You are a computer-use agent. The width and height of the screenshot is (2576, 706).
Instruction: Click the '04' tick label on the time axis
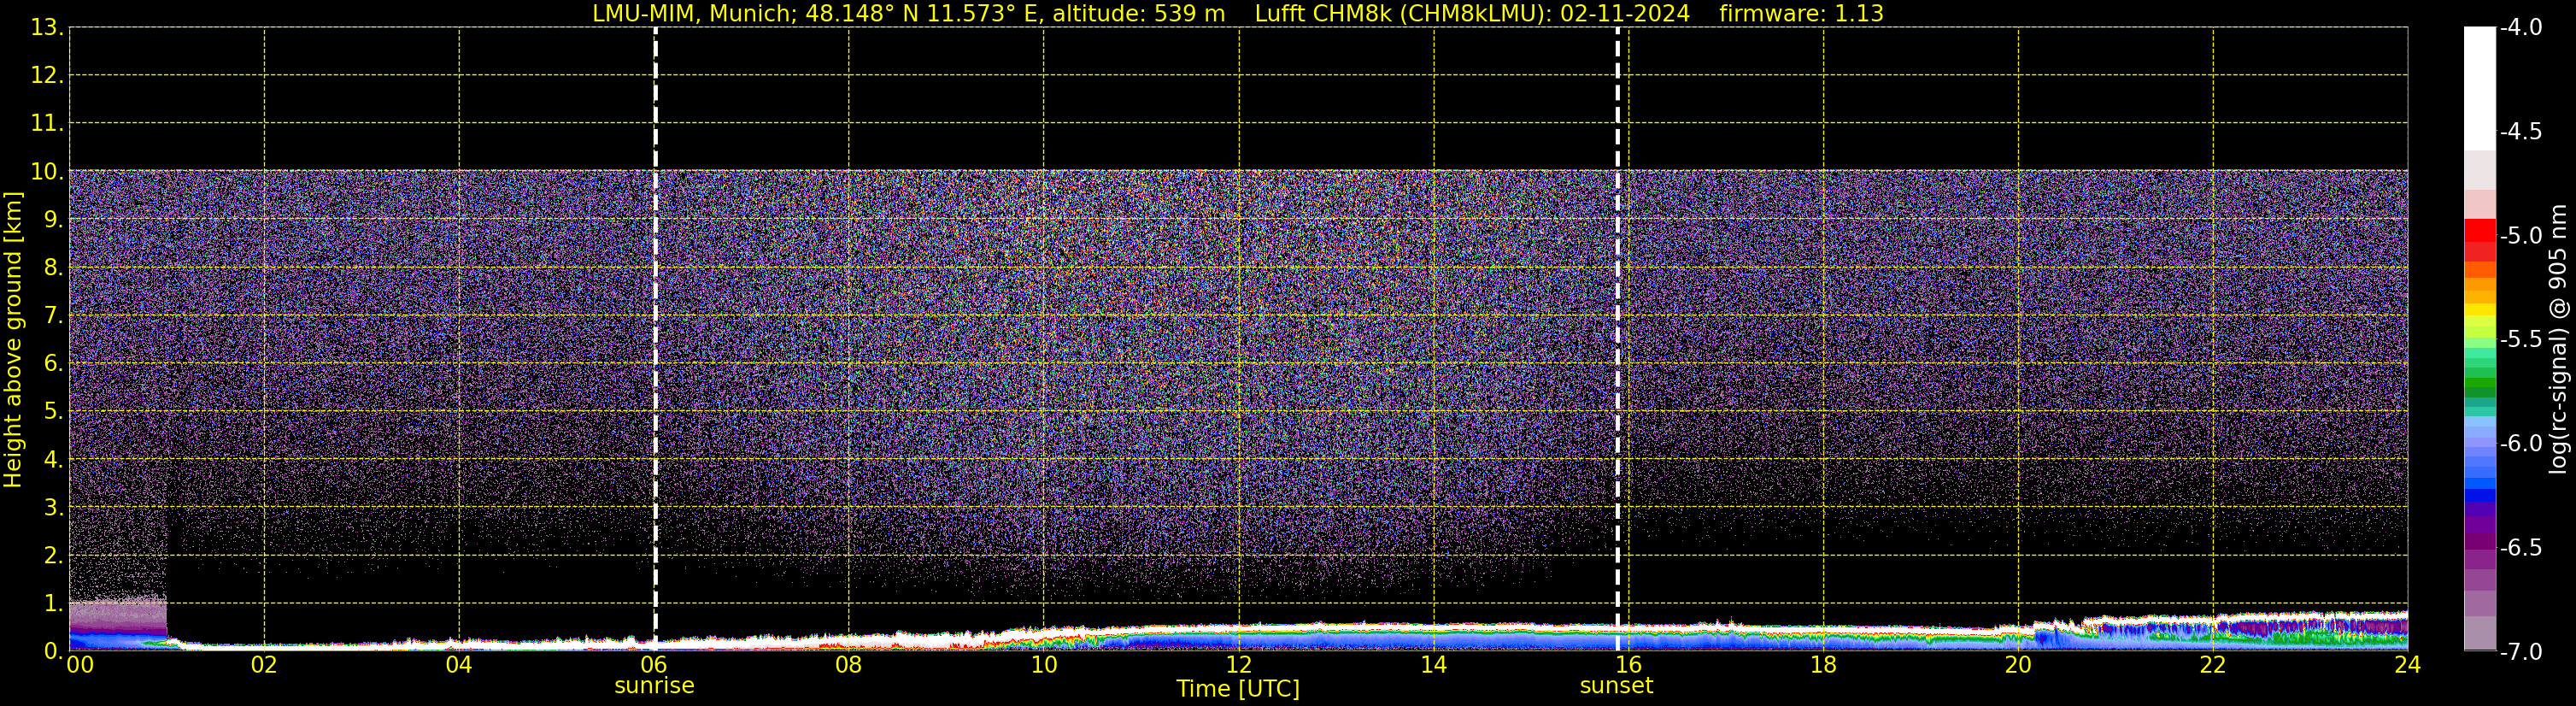(458, 665)
